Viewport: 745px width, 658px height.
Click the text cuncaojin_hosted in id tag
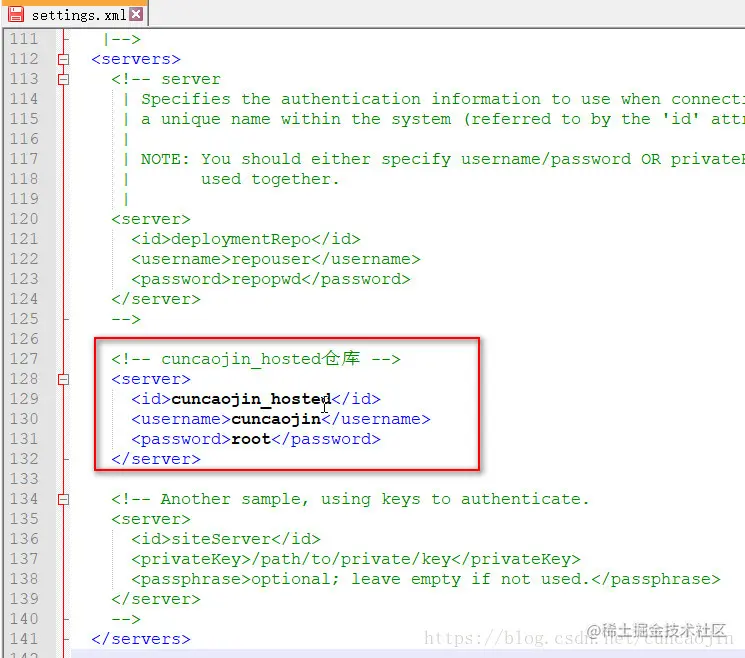[251, 399]
